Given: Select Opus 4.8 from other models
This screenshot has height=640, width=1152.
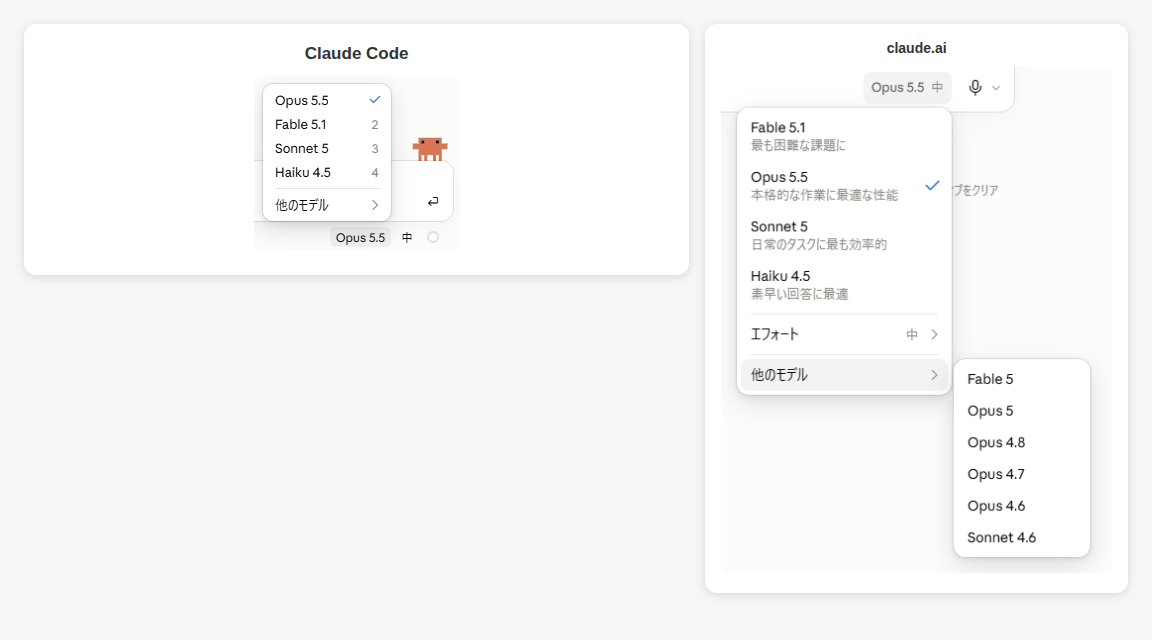Looking at the screenshot, I should (x=1021, y=442).
